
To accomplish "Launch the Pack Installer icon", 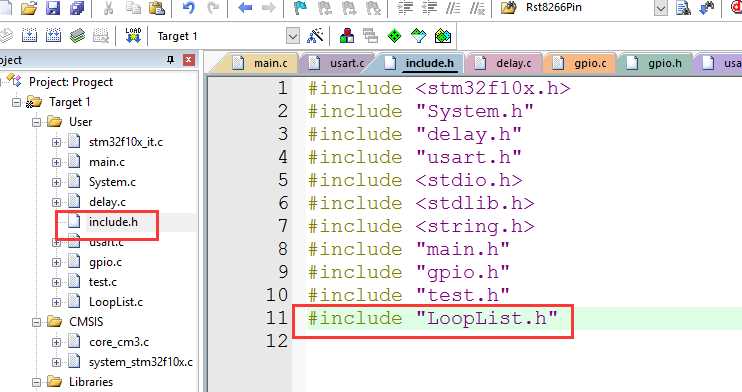I will click(x=443, y=36).
